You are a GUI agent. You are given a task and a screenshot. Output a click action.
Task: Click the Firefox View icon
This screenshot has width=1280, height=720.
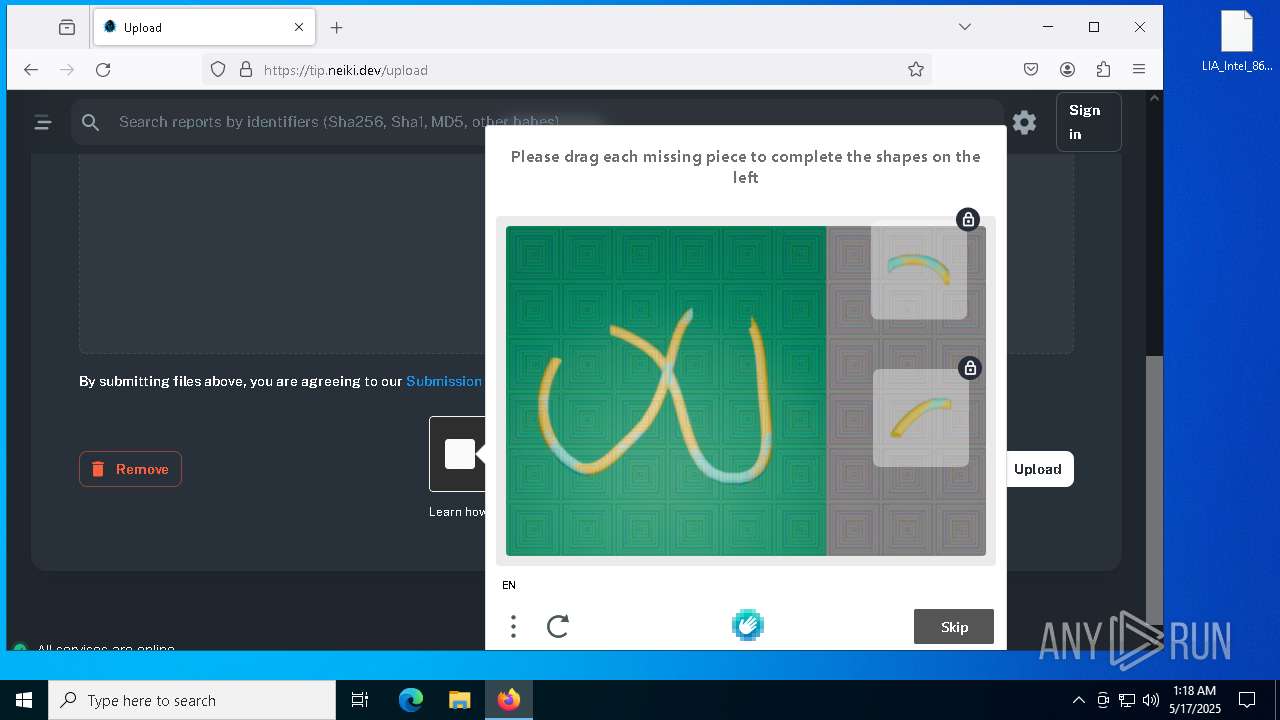point(67,27)
